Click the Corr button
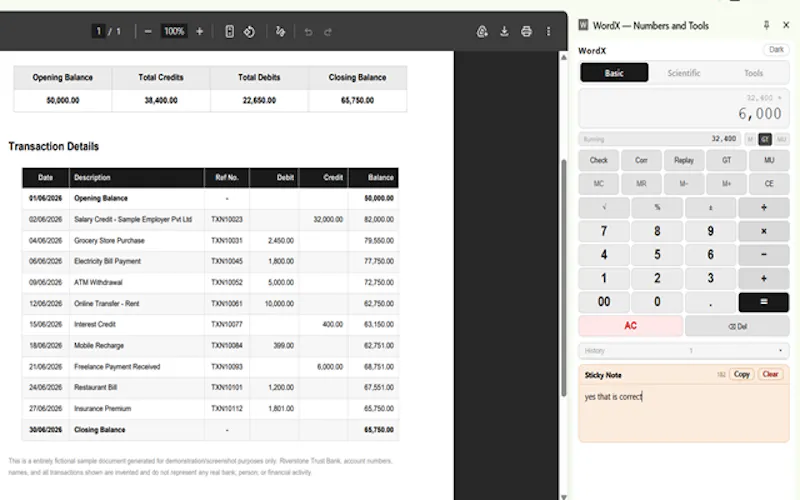Image resolution: width=800 pixels, height=500 pixels. [x=641, y=160]
